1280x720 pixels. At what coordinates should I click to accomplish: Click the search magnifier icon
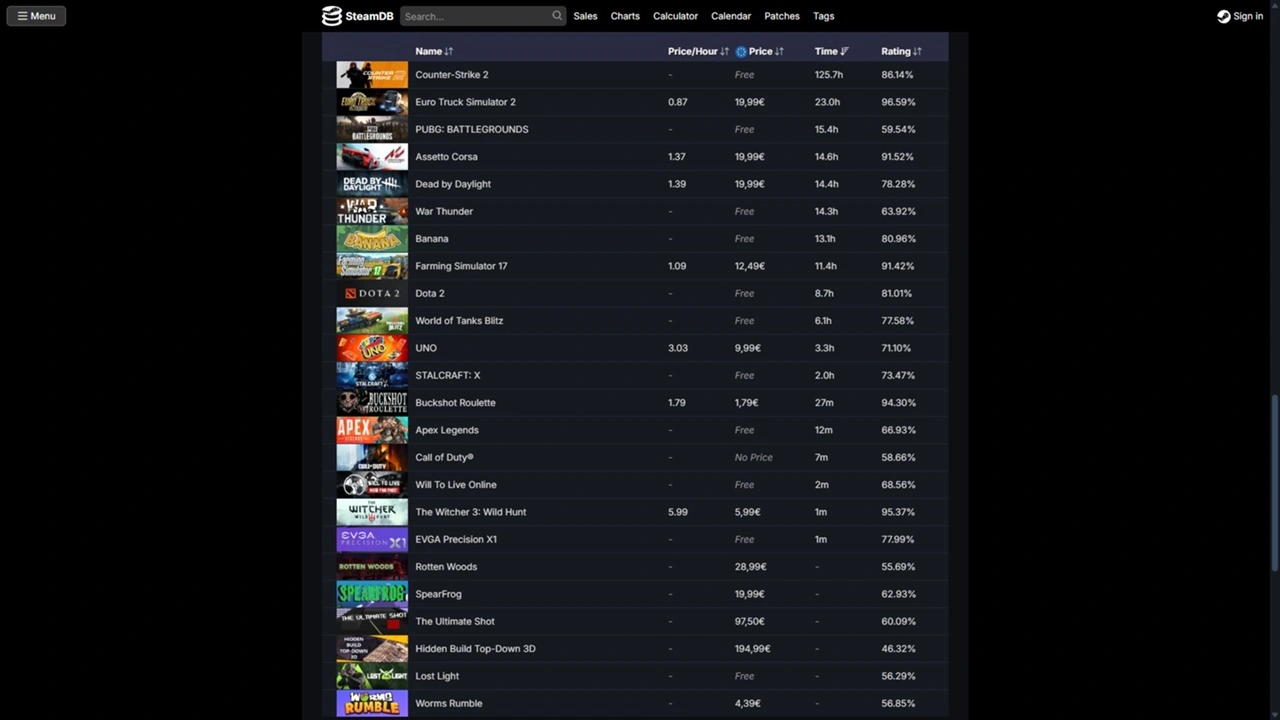(557, 16)
